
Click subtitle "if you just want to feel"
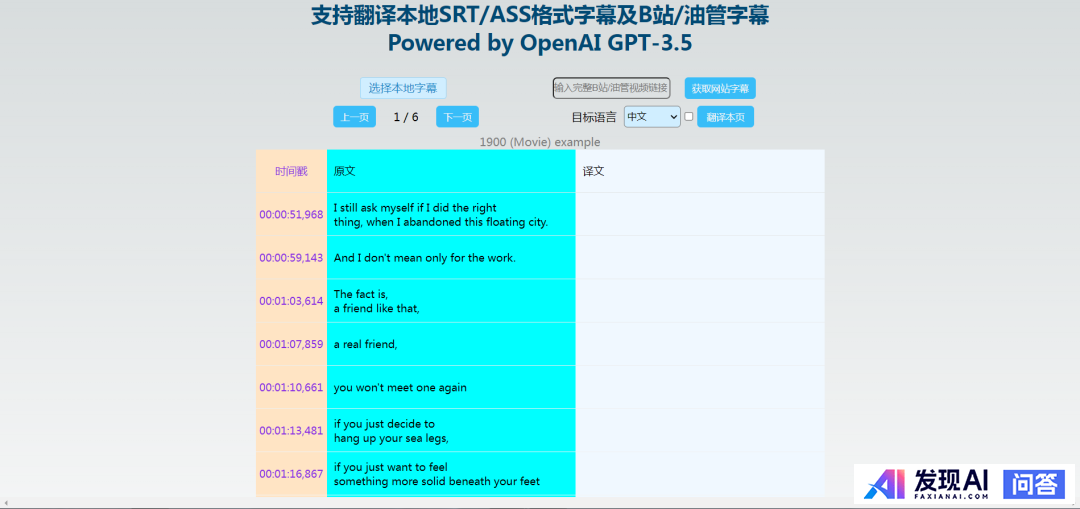(391, 467)
